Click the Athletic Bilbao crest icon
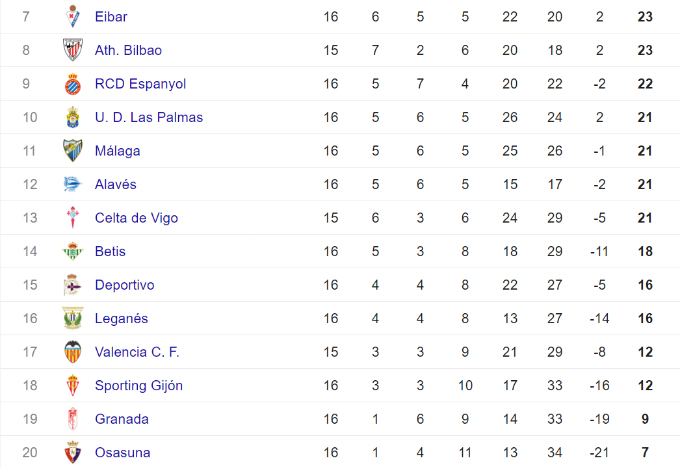The width and height of the screenshot is (680, 468). coord(73,50)
